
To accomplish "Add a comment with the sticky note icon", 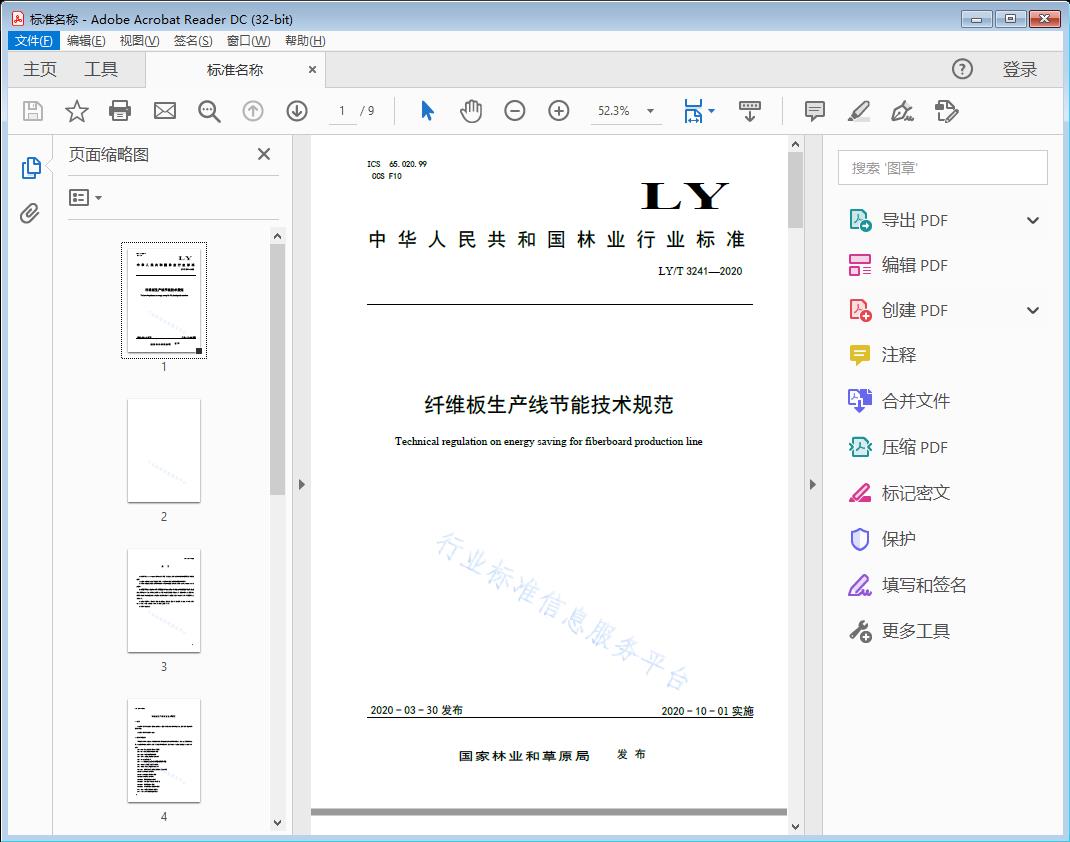I will pyautogui.click(x=815, y=111).
